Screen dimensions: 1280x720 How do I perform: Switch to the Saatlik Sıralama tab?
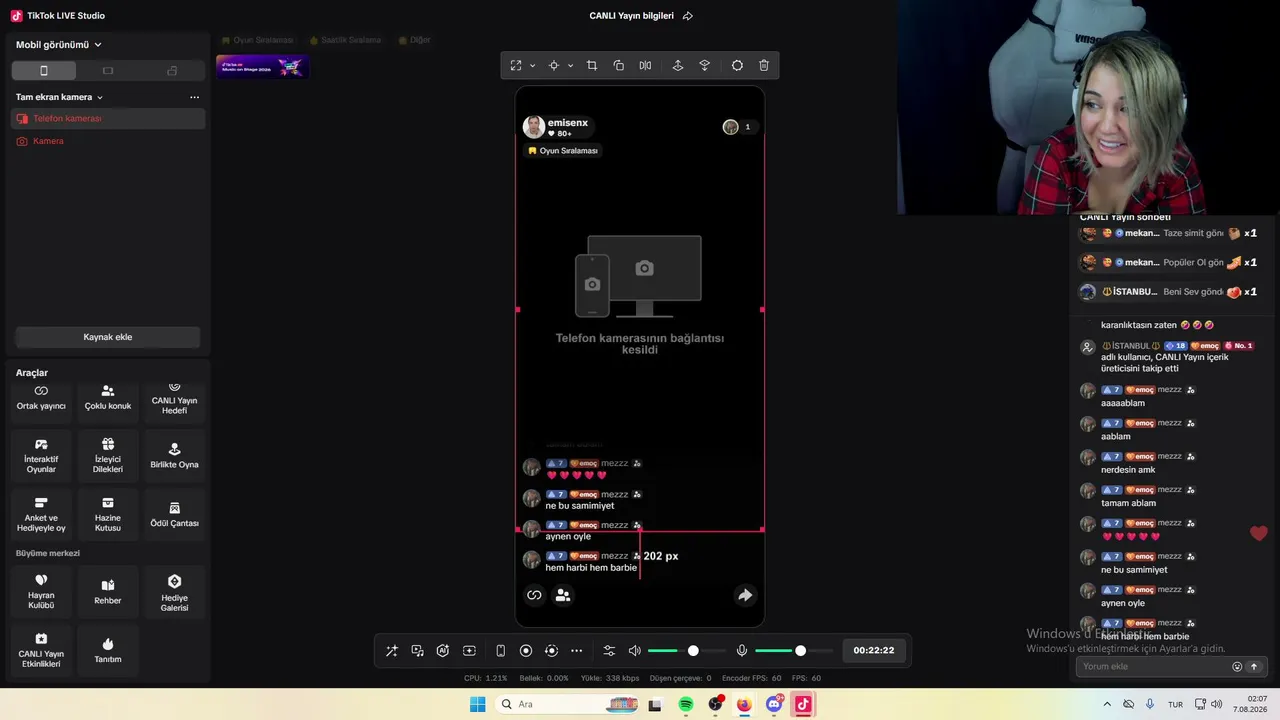pyautogui.click(x=345, y=40)
